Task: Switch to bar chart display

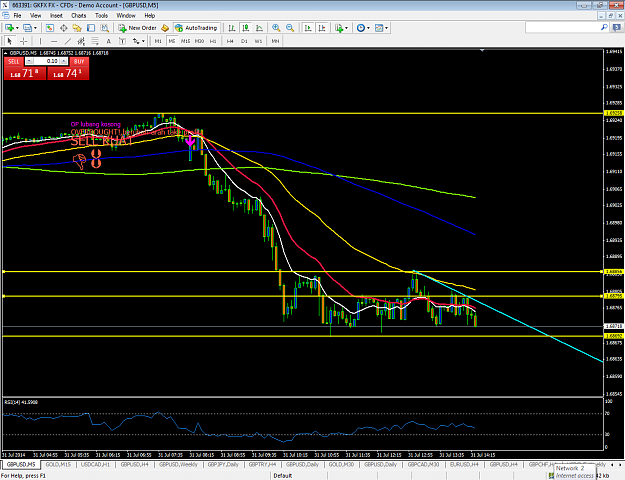Action: point(232,28)
